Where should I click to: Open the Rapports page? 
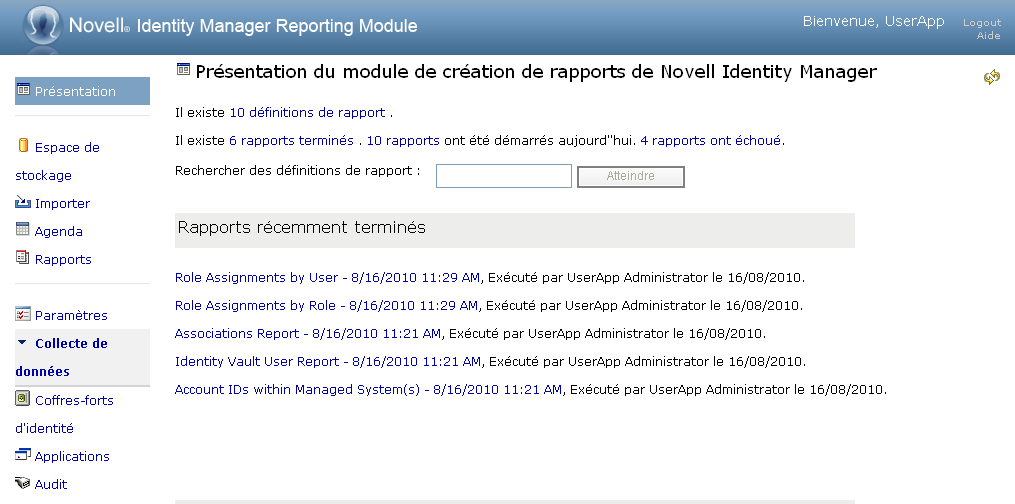coord(63,259)
